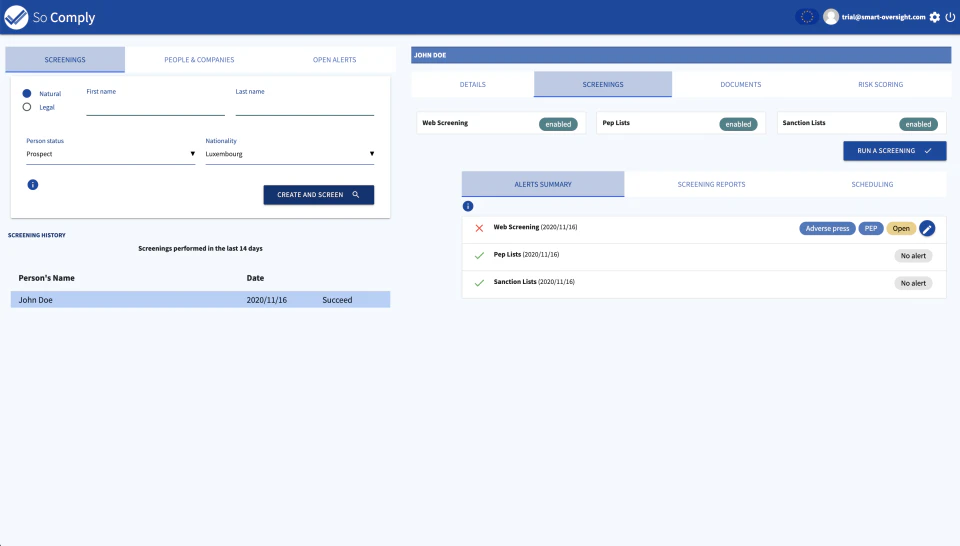
Task: Click No alert badge for Sanction Lists
Action: click(913, 283)
